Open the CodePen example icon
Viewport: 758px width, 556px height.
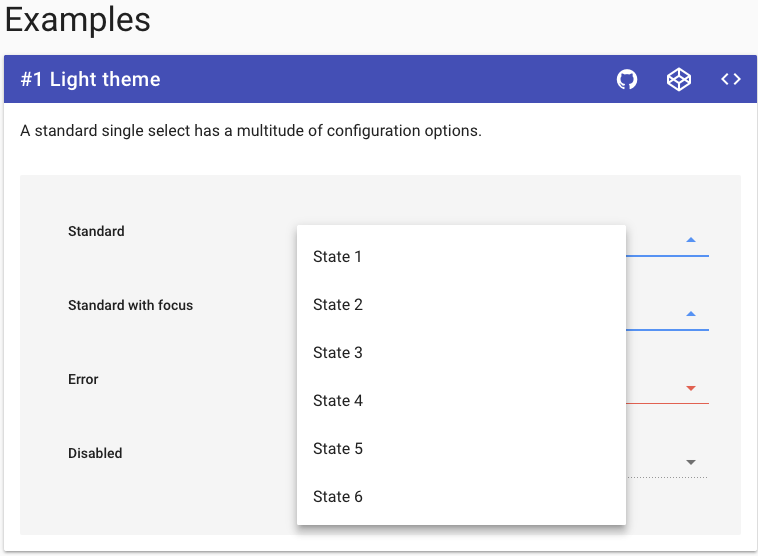679,80
